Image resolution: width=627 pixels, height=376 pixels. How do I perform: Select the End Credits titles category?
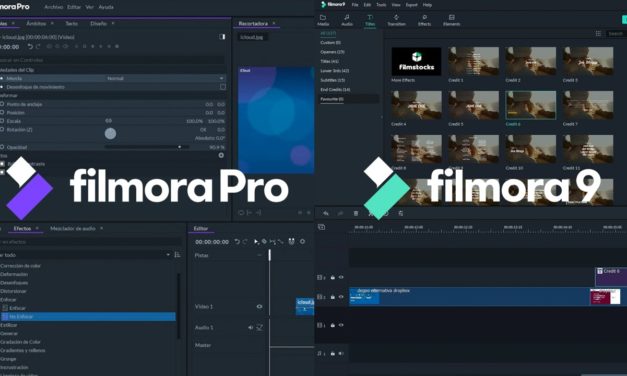pos(335,90)
